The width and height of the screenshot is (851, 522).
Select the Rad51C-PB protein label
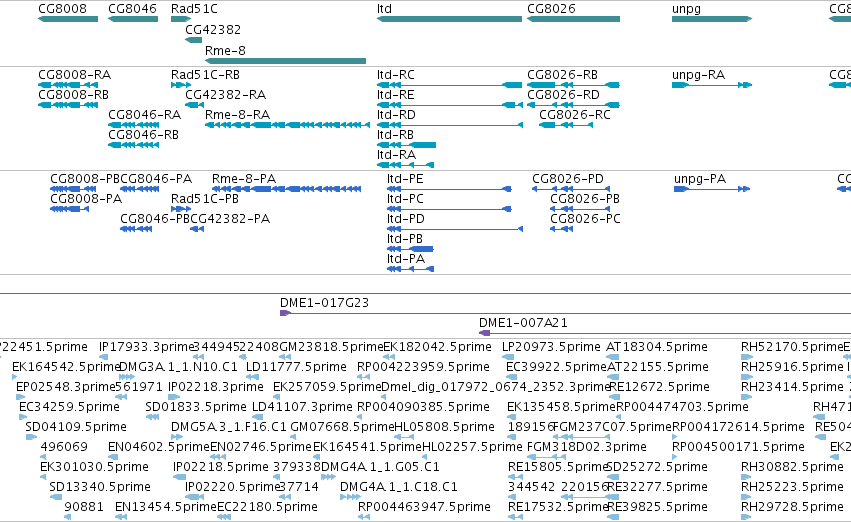tap(205, 199)
